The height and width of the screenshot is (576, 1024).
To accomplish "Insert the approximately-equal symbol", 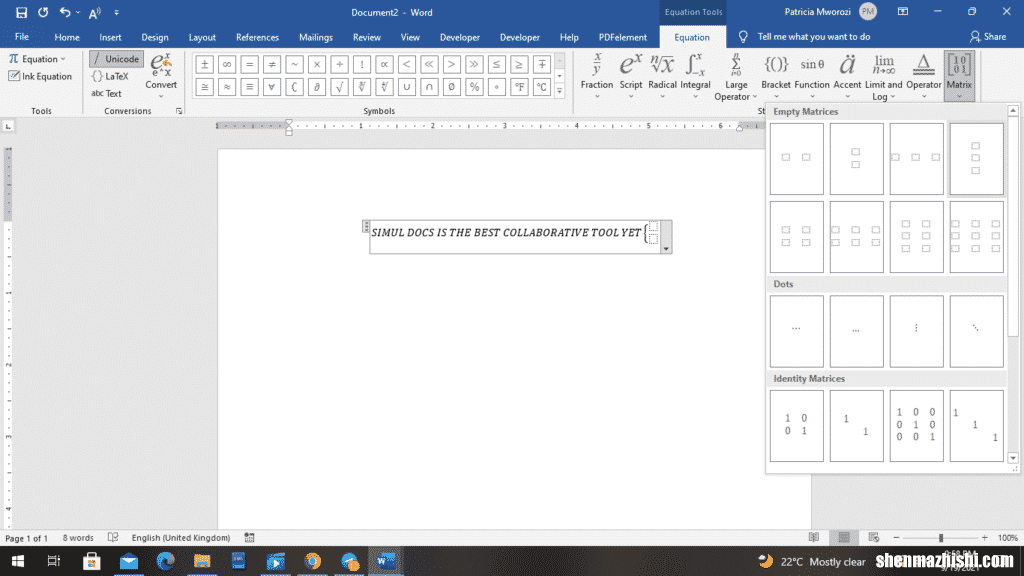I will pyautogui.click(x=227, y=87).
